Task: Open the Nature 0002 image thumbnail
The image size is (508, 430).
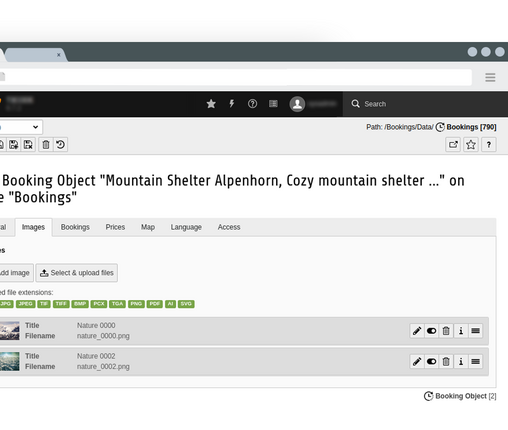Action: point(10,361)
